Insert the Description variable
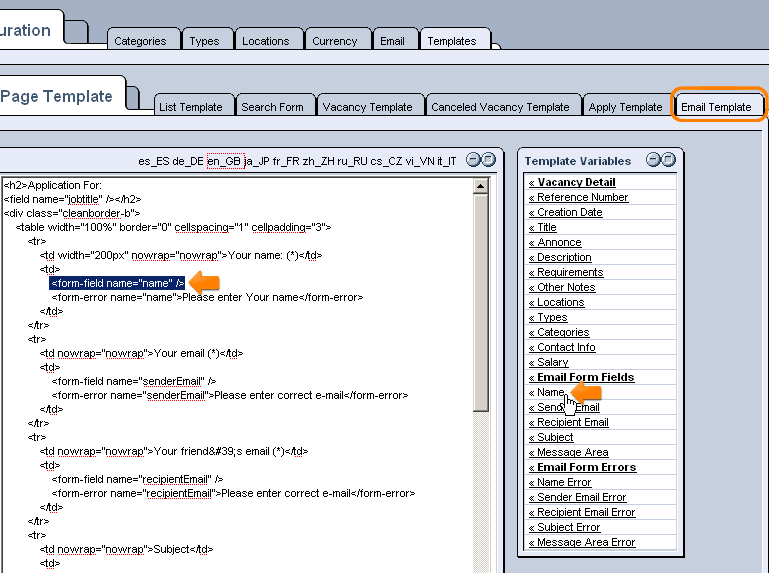 560,257
